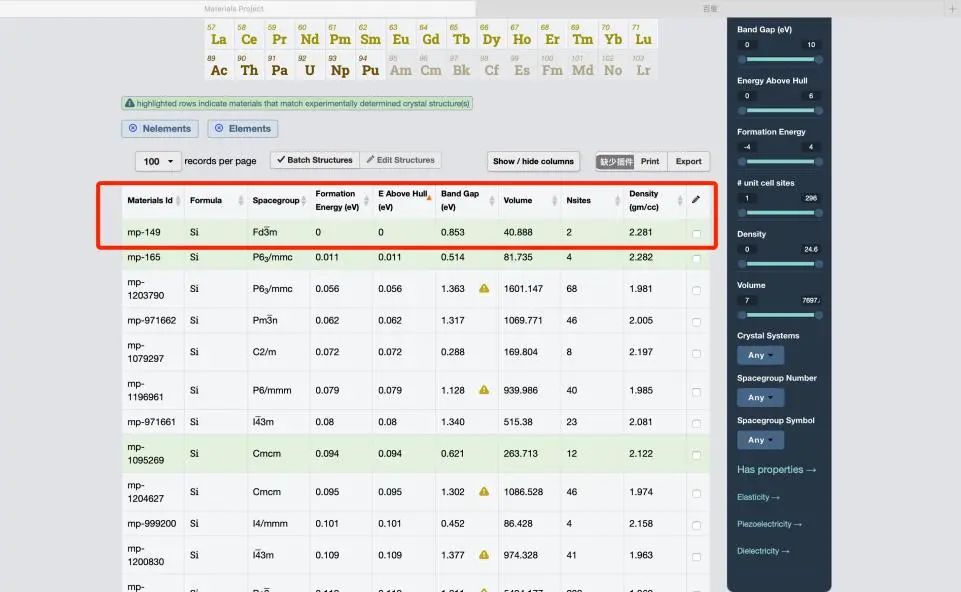Open Crystal Systems Any dropdown
The image size is (961, 592).
tap(760, 355)
